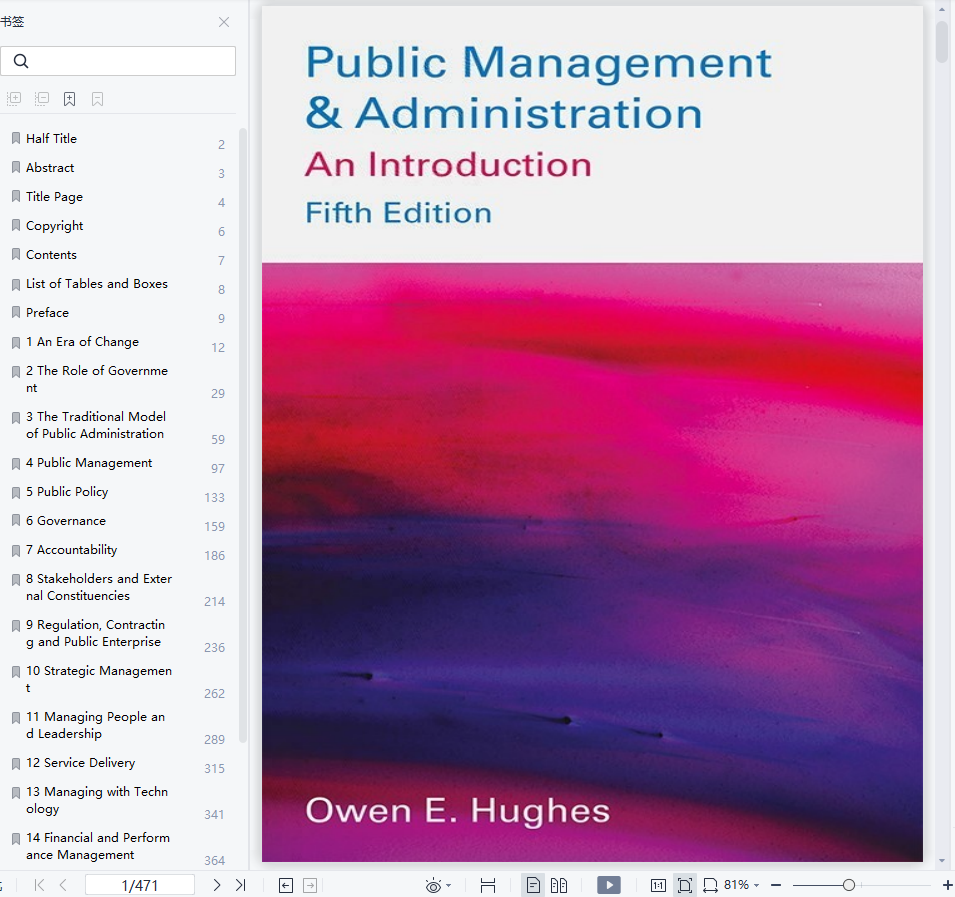Click the next view forward arrow
955x897 pixels.
click(x=310, y=885)
